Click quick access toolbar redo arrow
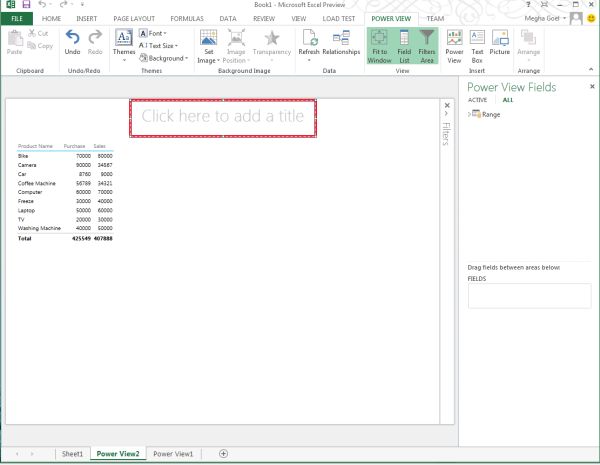This screenshot has width=600, height=465. pyautogui.click(x=64, y=5)
